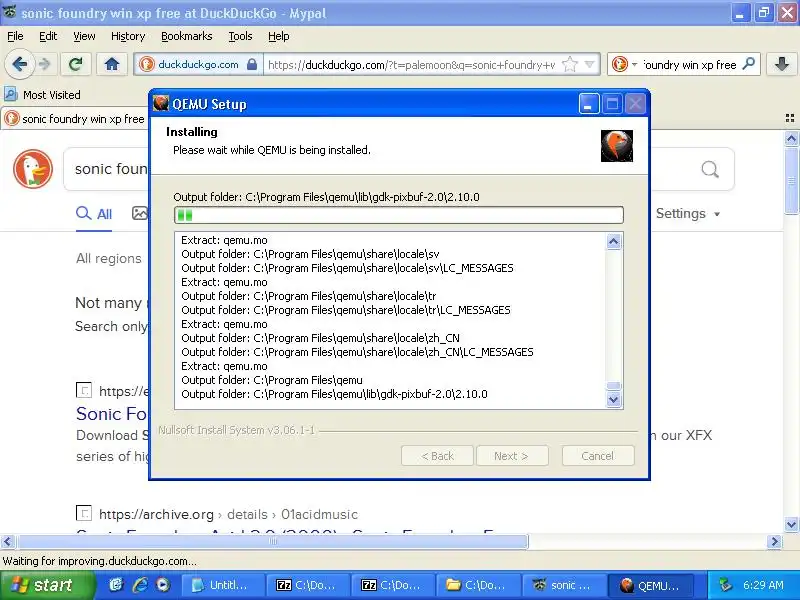
Task: Open the archive.org 01acidmusic result link
Action: [228, 514]
